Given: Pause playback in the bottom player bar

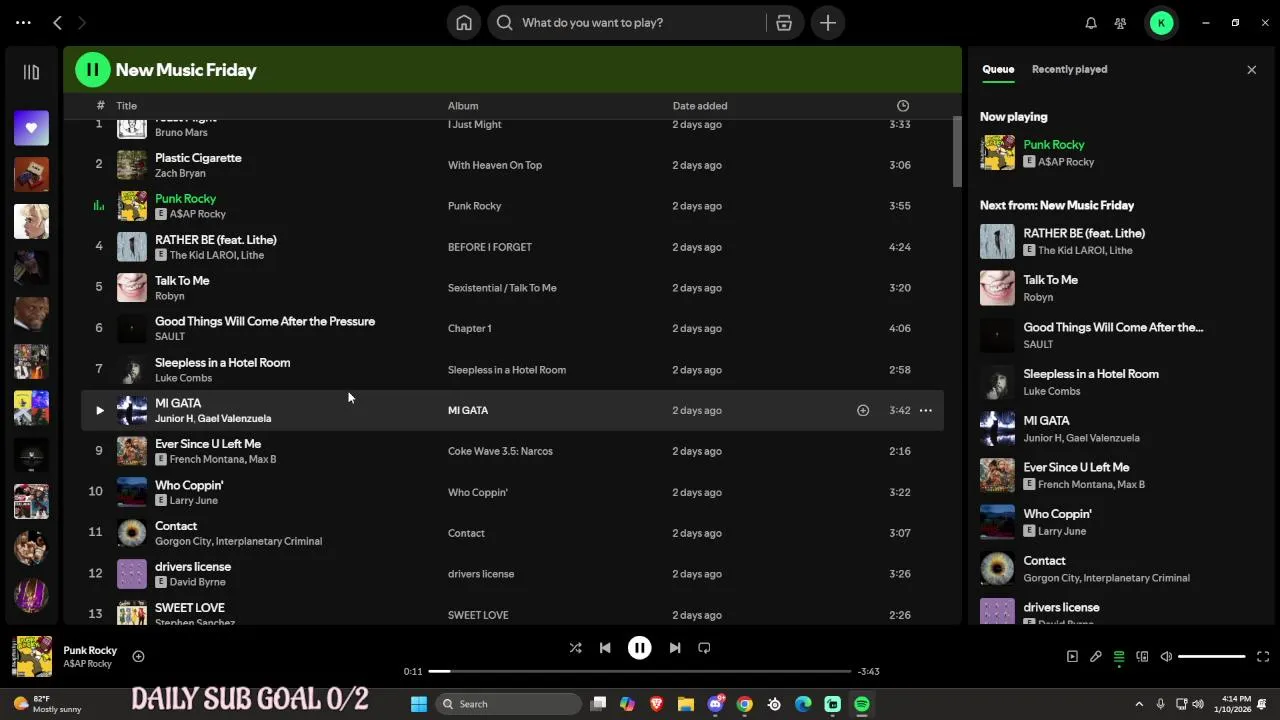Looking at the screenshot, I should click(639, 648).
